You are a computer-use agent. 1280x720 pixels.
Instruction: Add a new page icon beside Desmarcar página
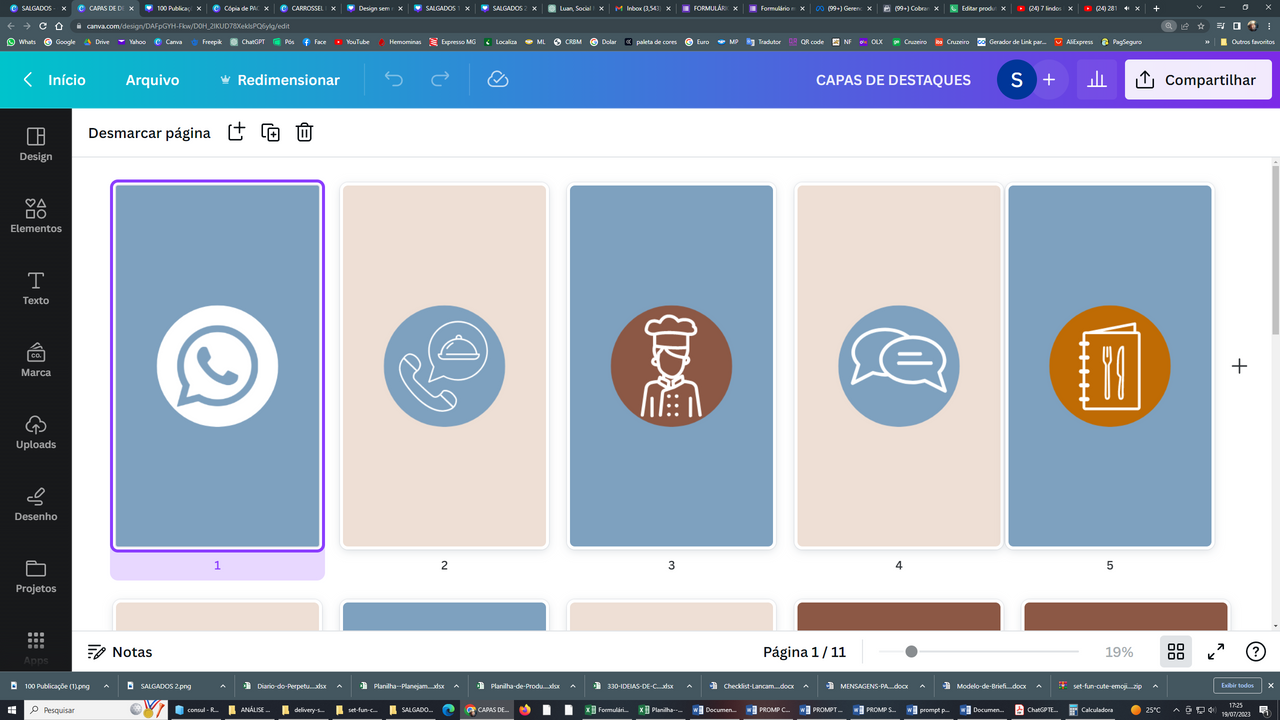point(236,132)
